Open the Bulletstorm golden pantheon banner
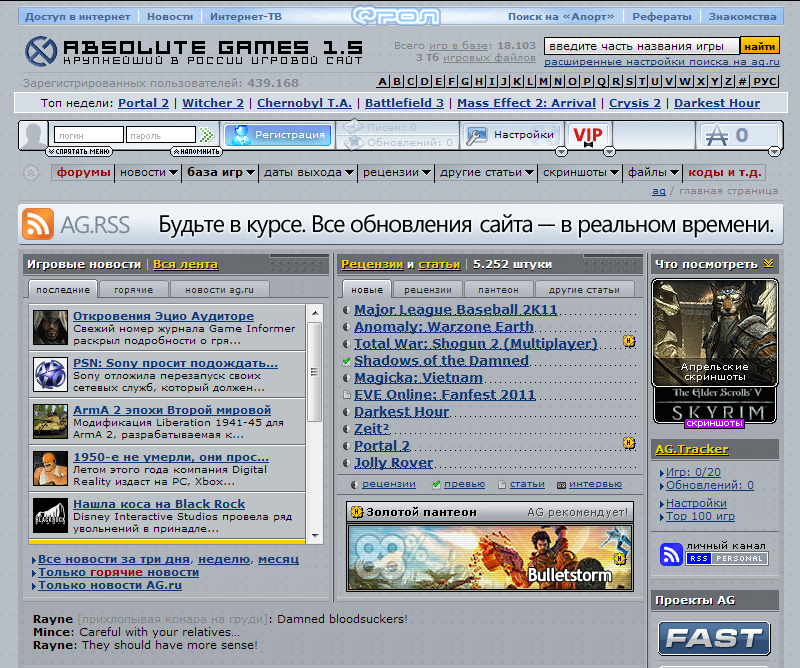The width and height of the screenshot is (800, 668). point(490,558)
